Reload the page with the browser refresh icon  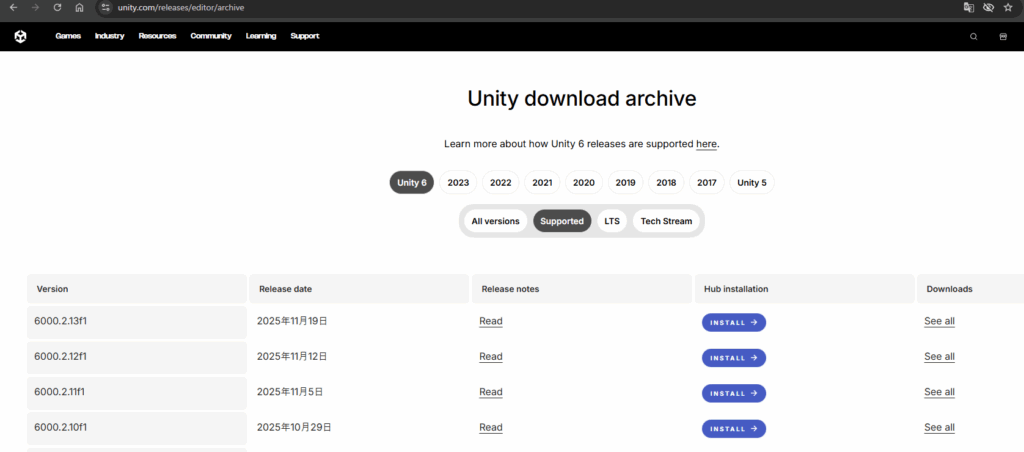[57, 7]
